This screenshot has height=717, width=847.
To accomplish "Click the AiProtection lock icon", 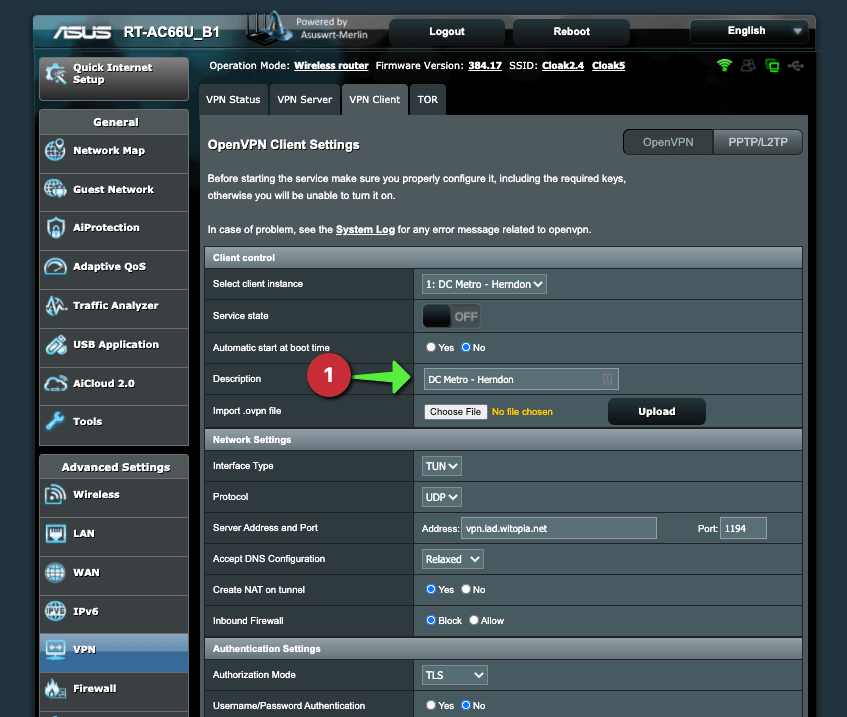I will tap(56, 228).
